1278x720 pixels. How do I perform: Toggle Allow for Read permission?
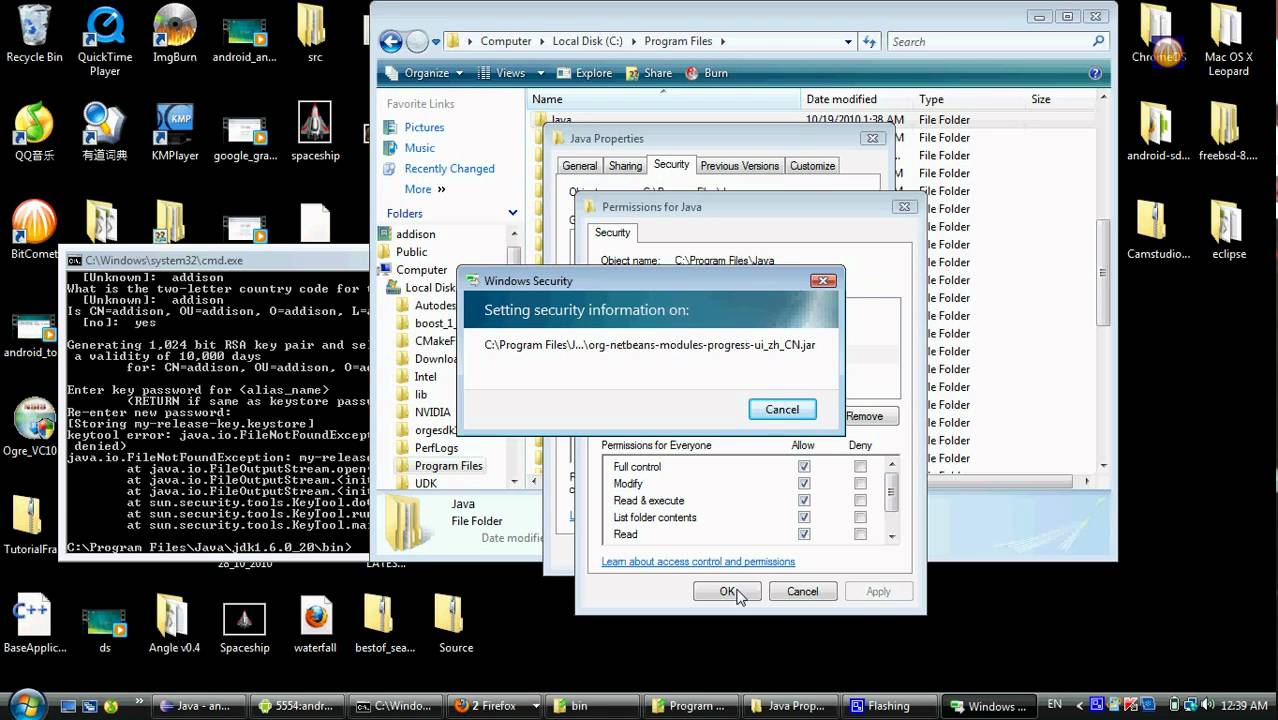pos(804,535)
